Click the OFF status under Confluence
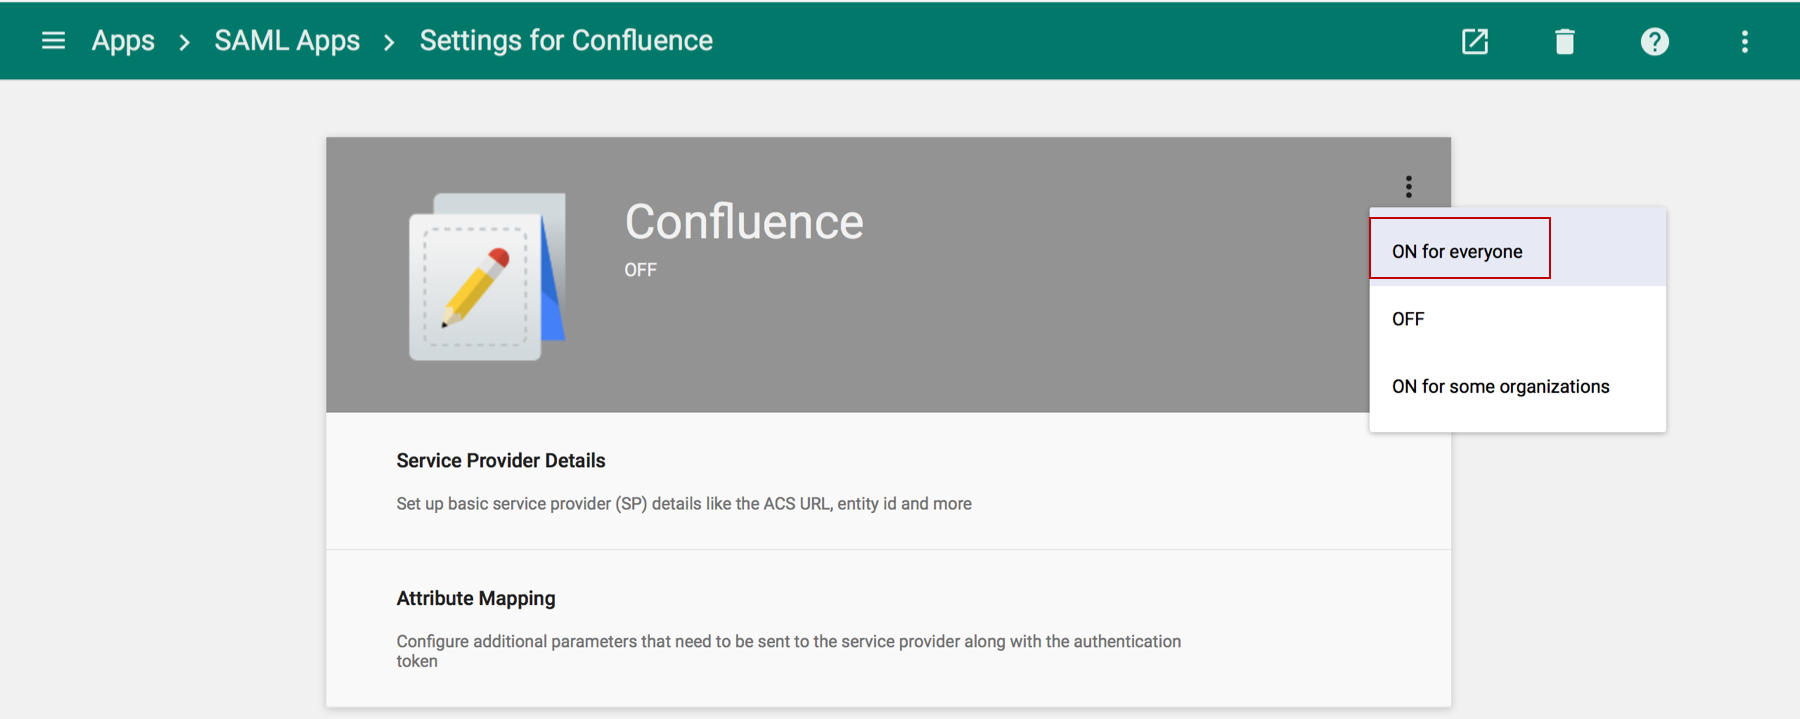The width and height of the screenshot is (1800, 719). point(641,270)
